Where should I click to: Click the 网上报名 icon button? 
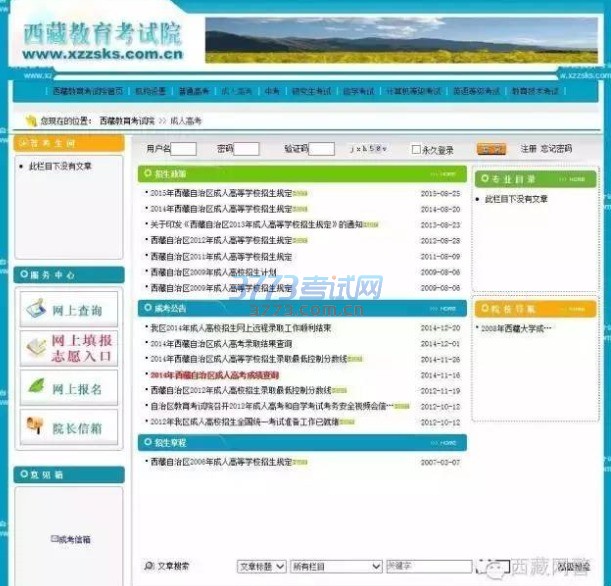pos(69,385)
